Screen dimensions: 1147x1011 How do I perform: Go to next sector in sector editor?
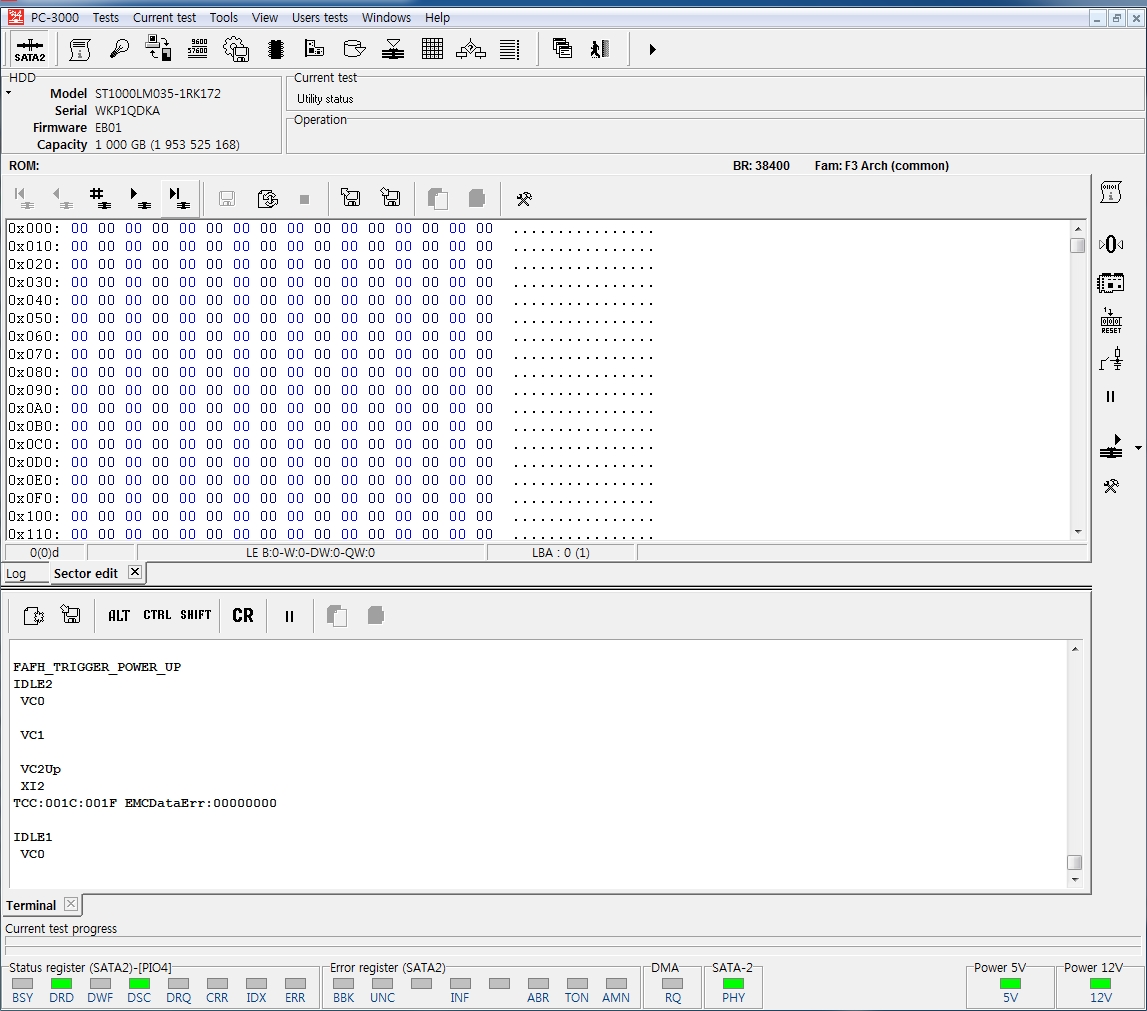coord(137,198)
